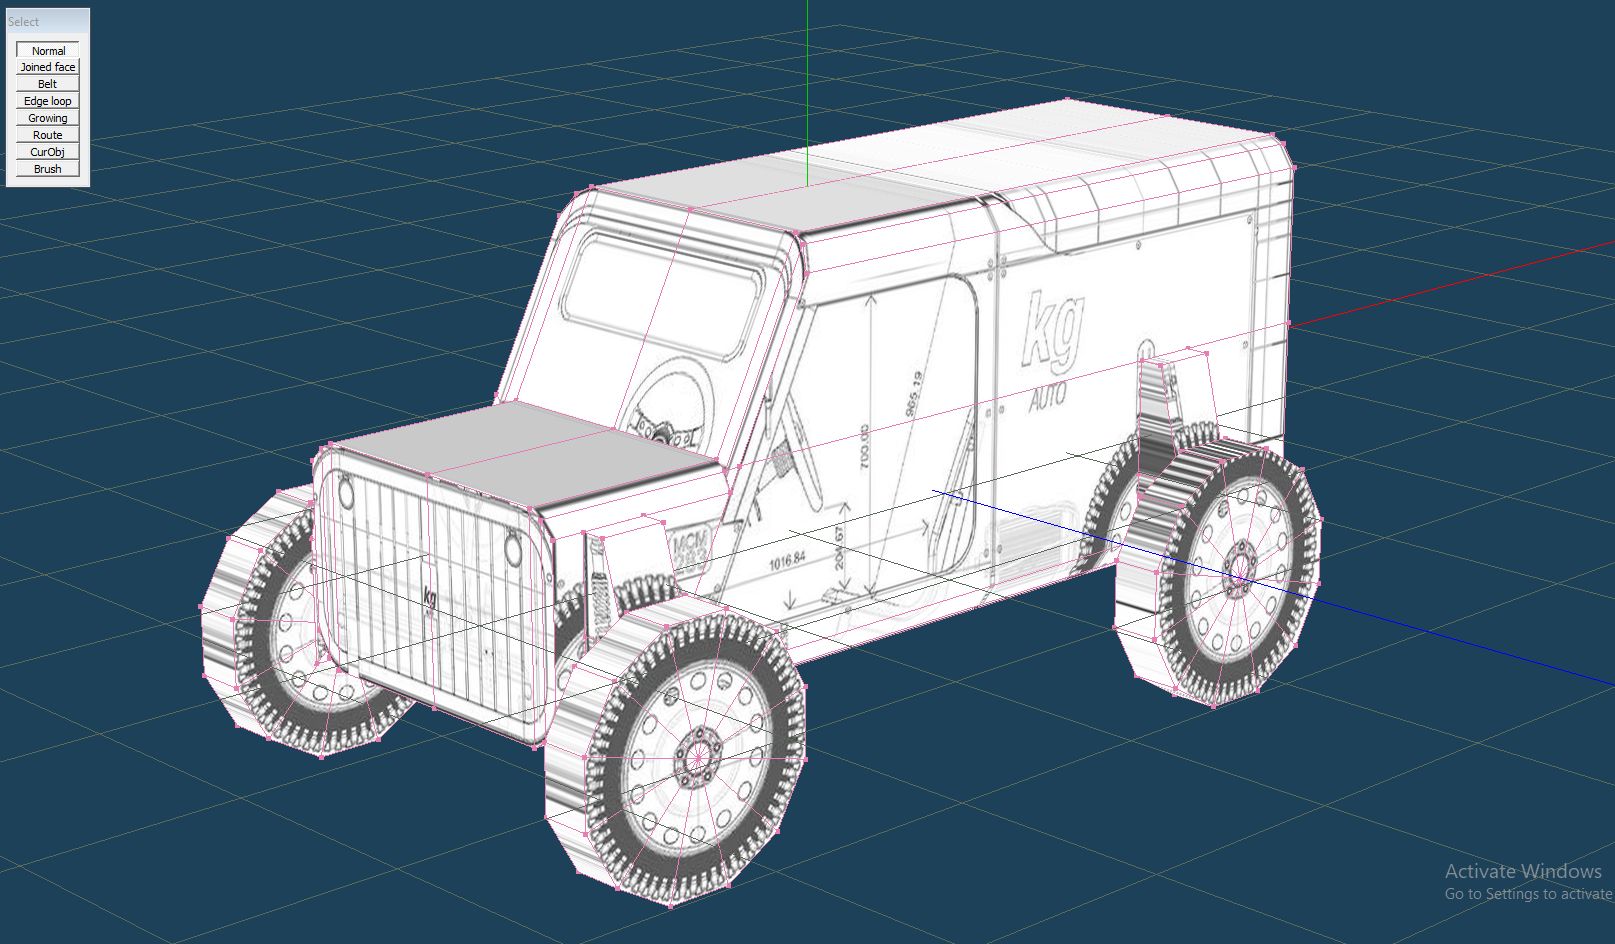1615x944 pixels.
Task: Click the small kg badge on grille
Action: tap(430, 597)
